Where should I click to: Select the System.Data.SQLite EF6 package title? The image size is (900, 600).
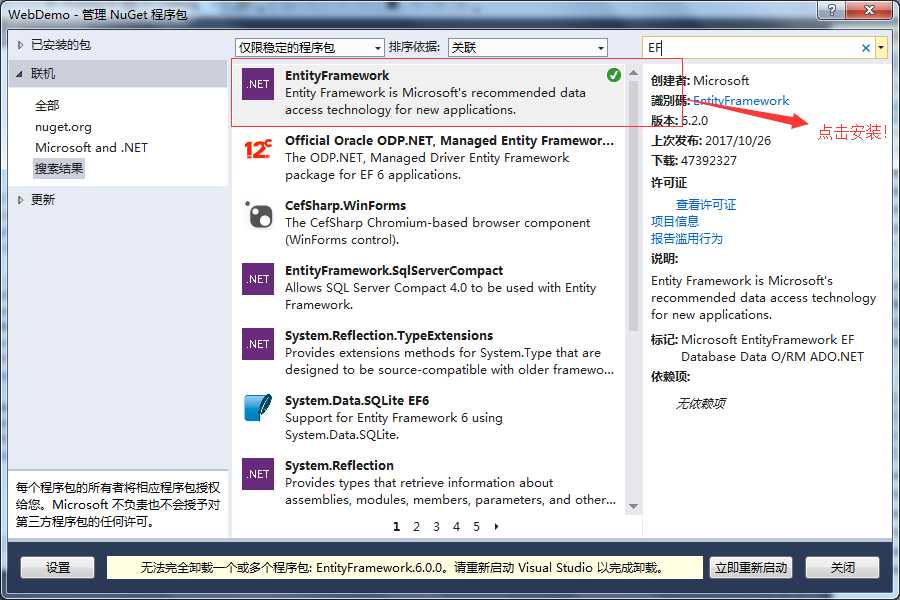(356, 400)
